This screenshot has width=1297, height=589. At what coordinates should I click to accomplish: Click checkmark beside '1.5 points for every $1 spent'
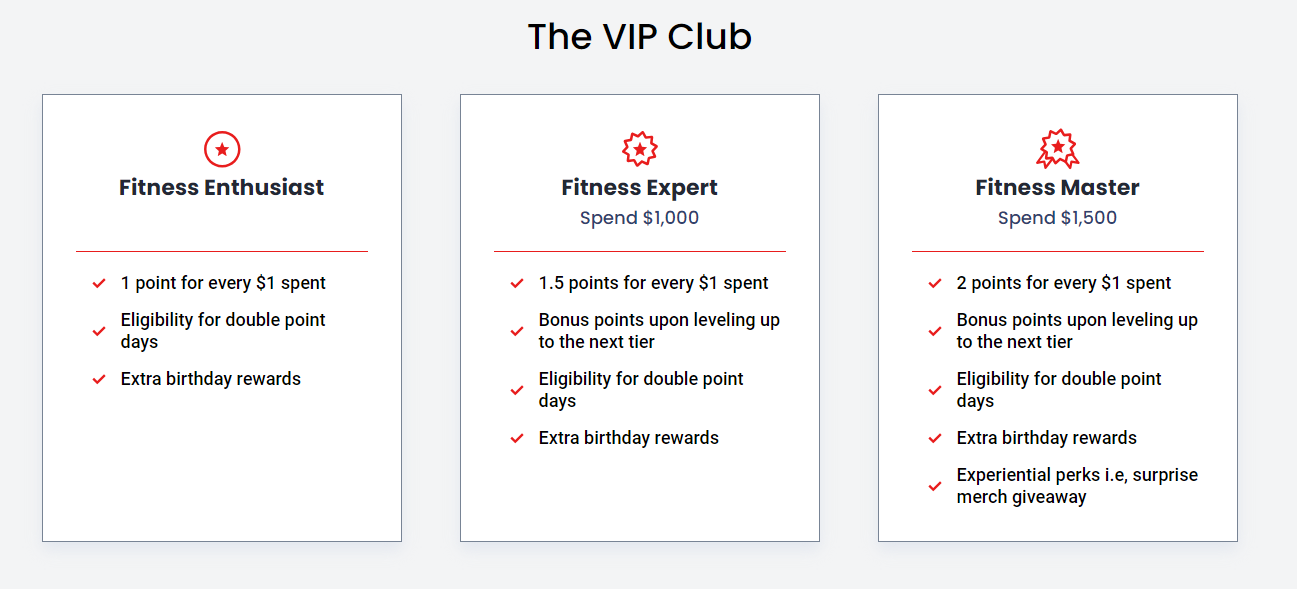point(517,284)
